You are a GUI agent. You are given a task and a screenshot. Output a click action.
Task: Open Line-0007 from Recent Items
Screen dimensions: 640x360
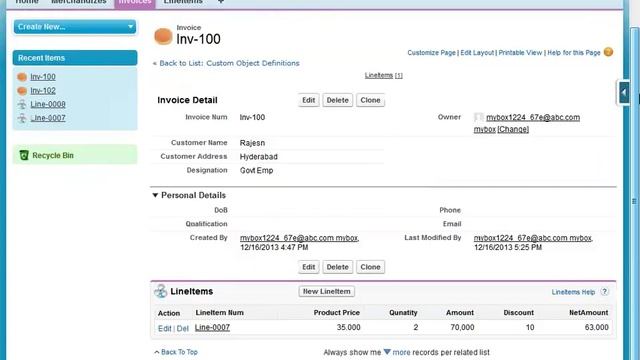click(x=48, y=118)
